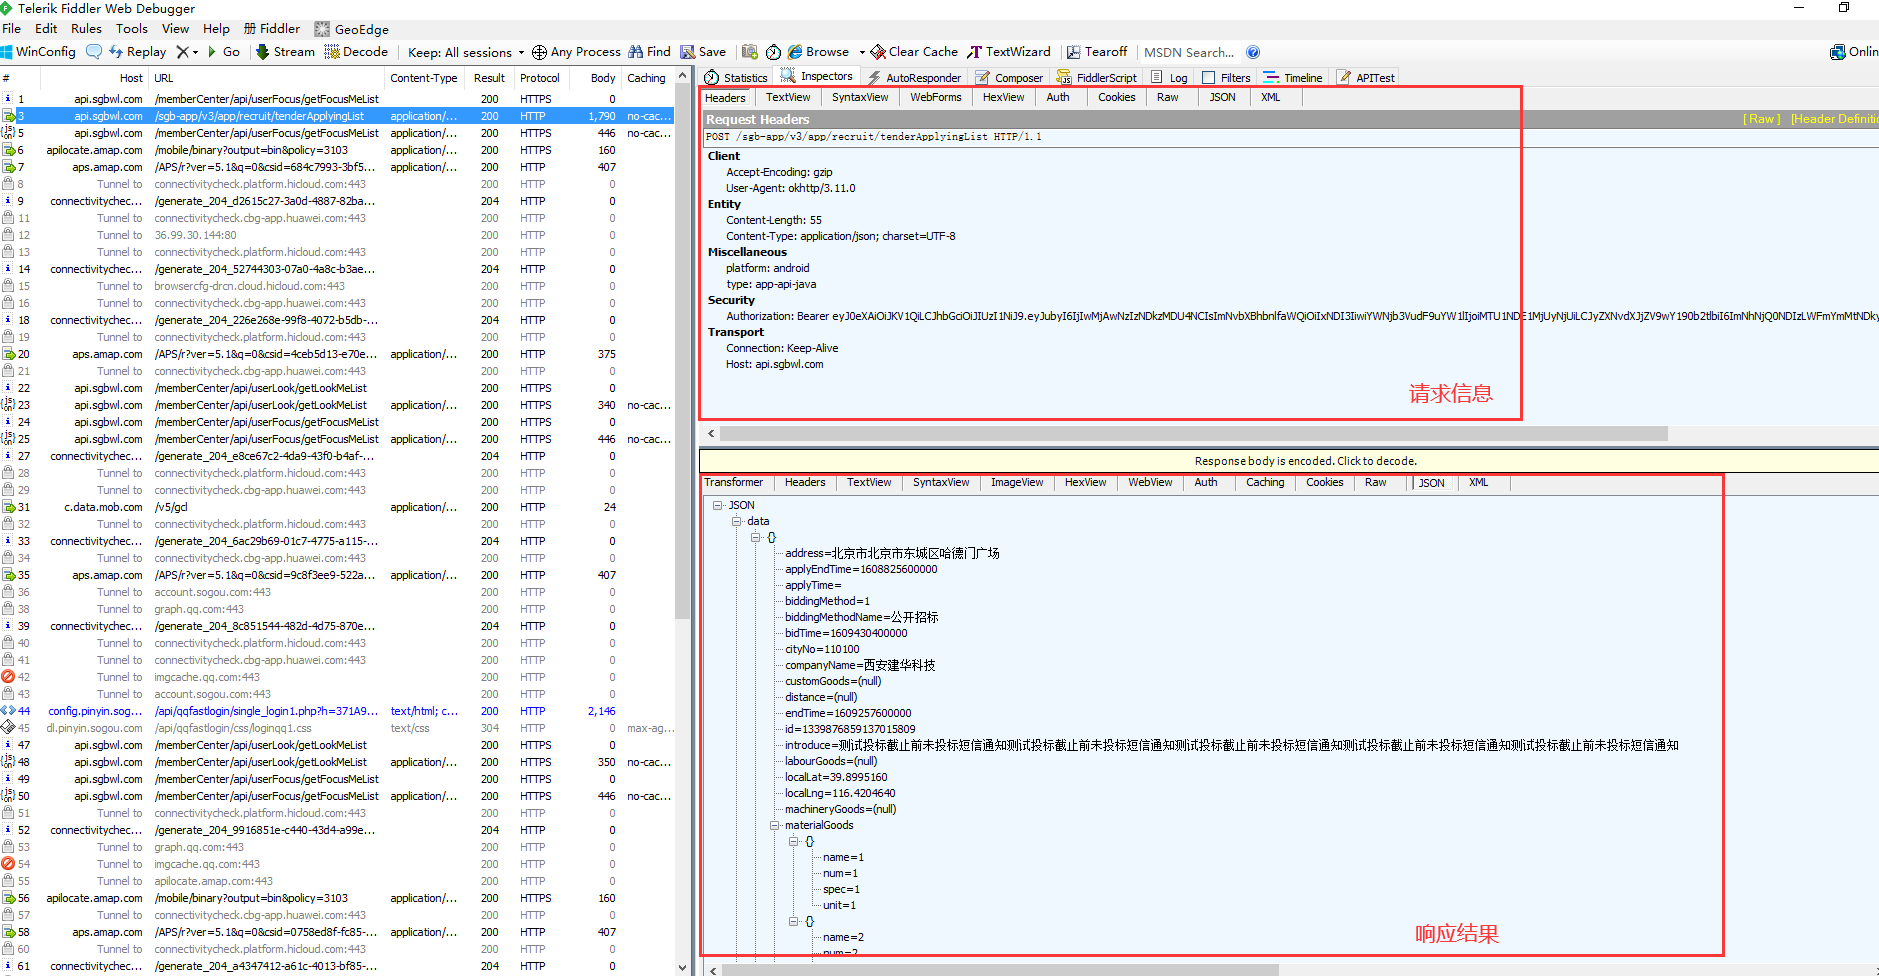The image size is (1879, 976).
Task: Click the Online status icon
Action: pyautogui.click(x=1838, y=52)
